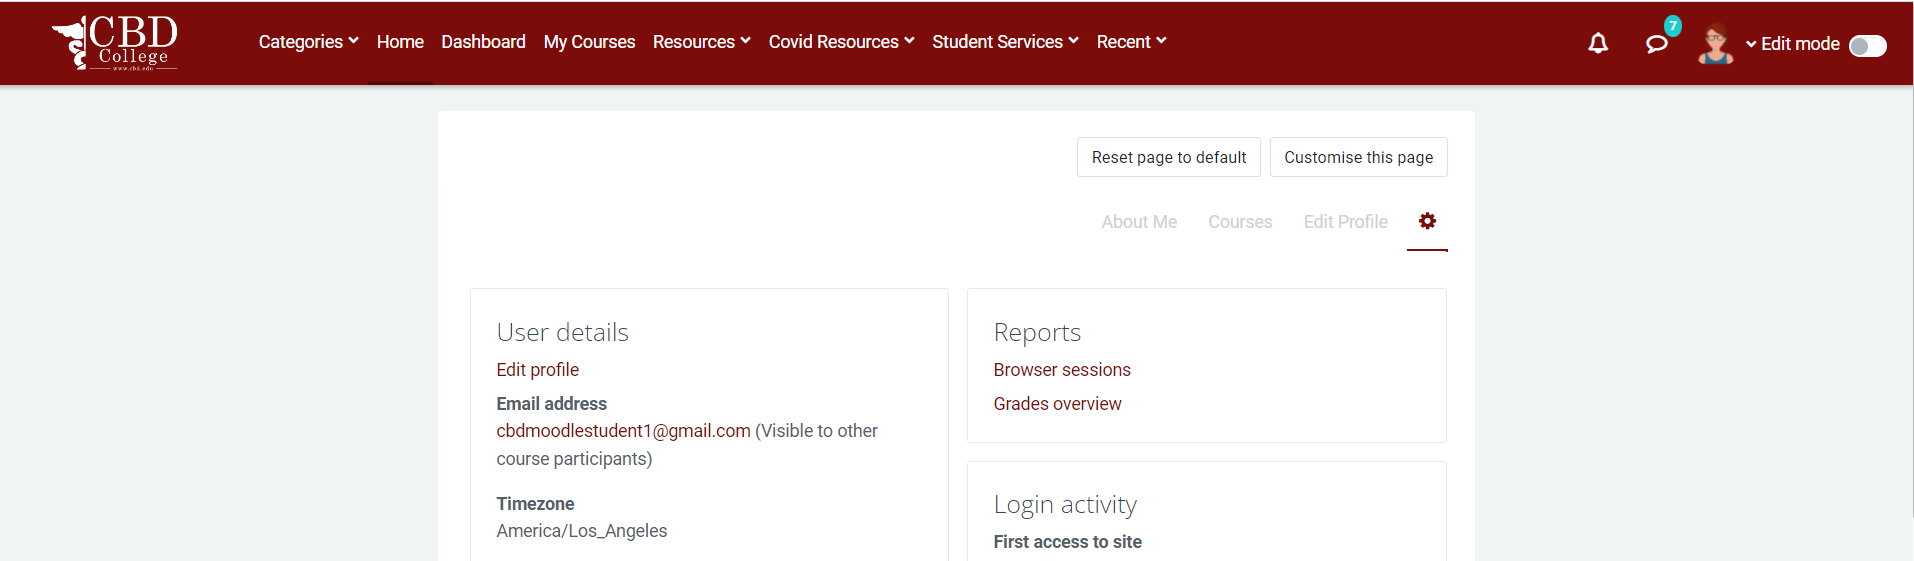Go to Home in navigation bar

(400, 42)
